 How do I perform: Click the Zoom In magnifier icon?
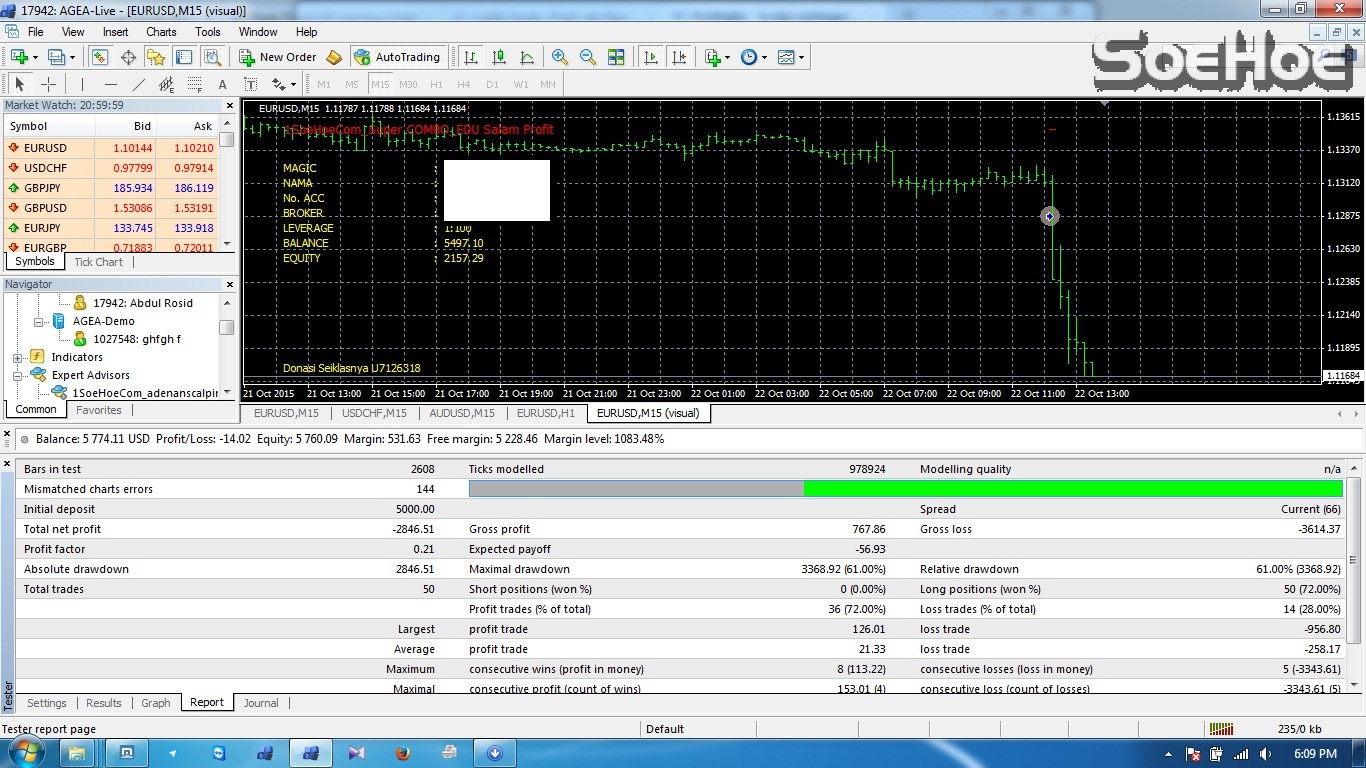pos(560,57)
